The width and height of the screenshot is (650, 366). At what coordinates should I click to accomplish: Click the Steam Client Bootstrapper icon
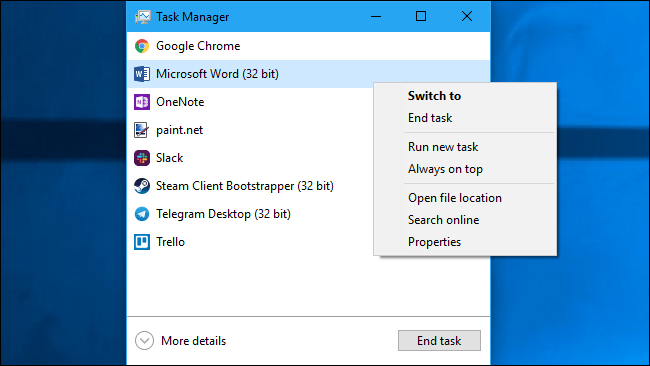click(x=142, y=186)
